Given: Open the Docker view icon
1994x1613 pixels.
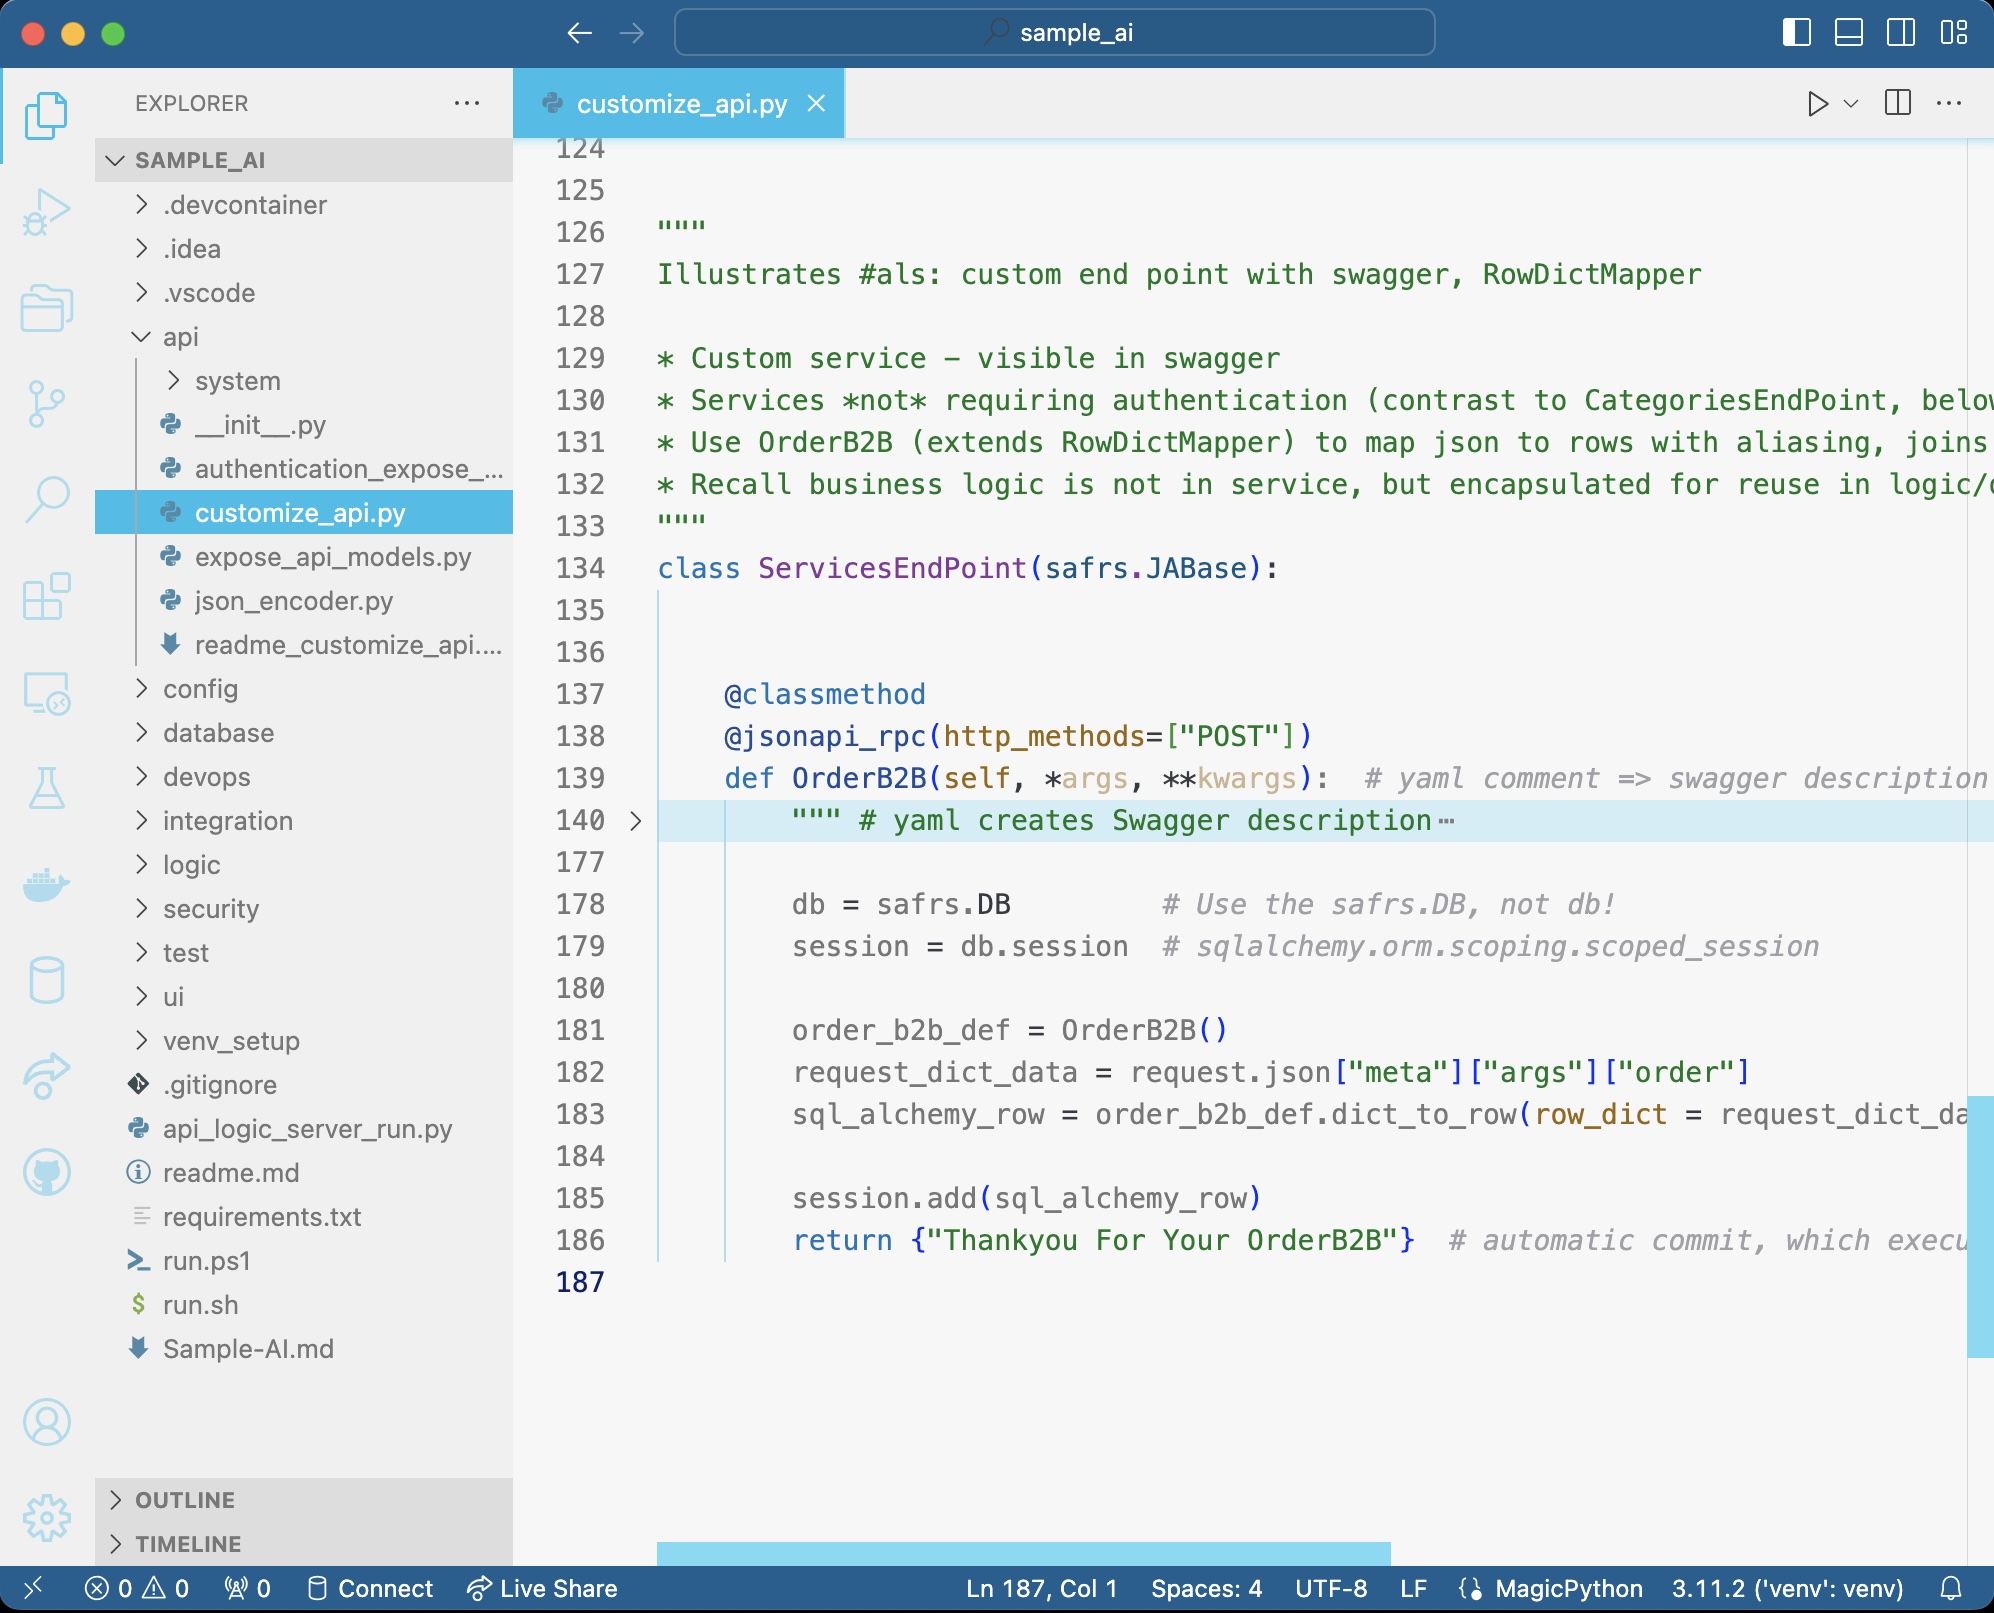Looking at the screenshot, I should point(46,885).
